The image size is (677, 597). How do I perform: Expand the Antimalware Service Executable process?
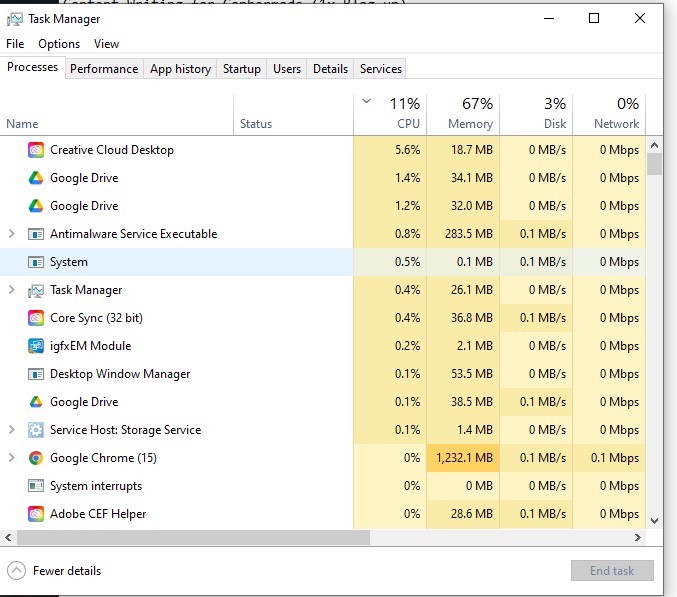(12, 234)
